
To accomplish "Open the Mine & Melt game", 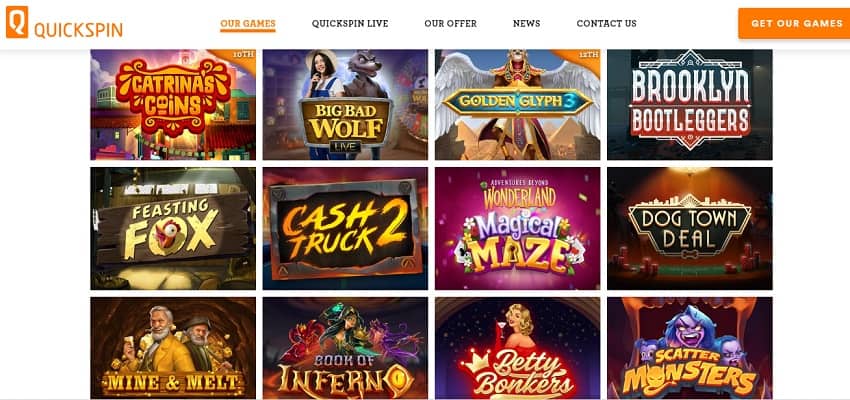I will click(173, 348).
